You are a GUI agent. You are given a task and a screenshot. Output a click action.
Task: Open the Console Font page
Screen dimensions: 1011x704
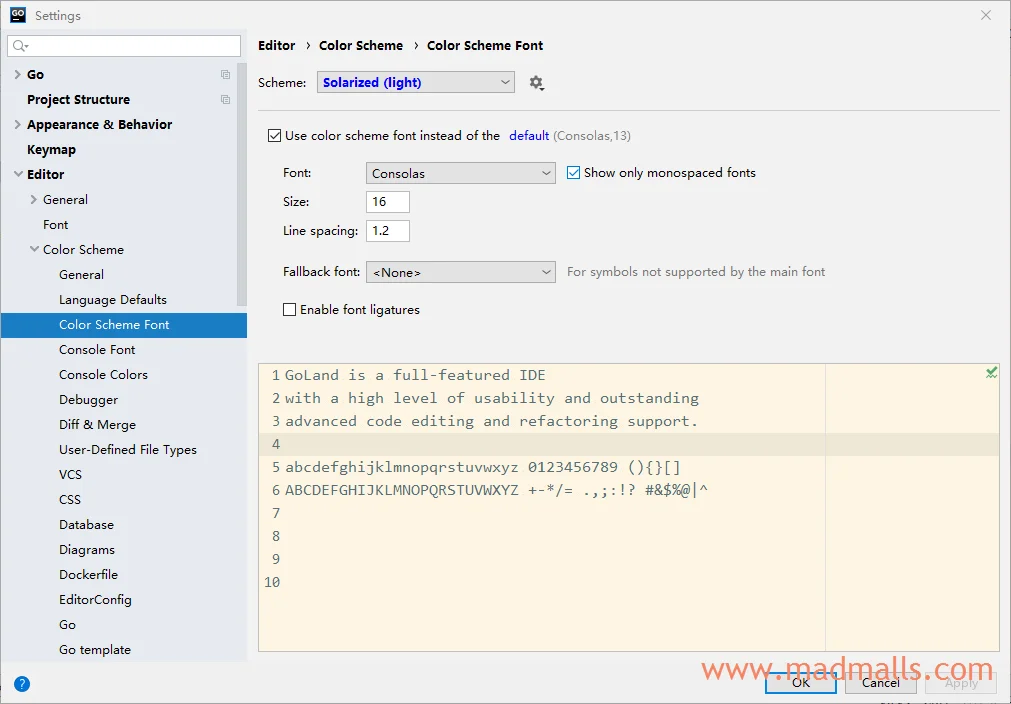tap(97, 349)
